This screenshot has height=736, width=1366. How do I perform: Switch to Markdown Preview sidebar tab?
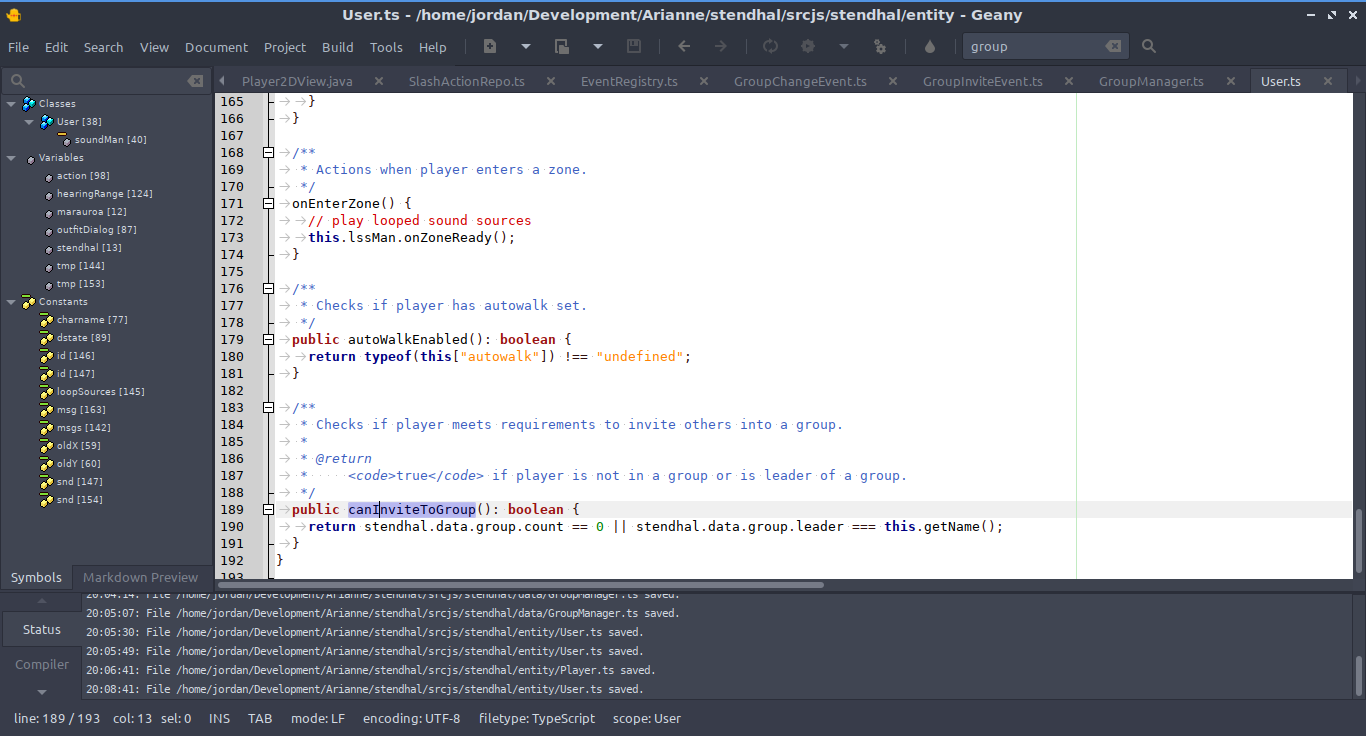141,577
